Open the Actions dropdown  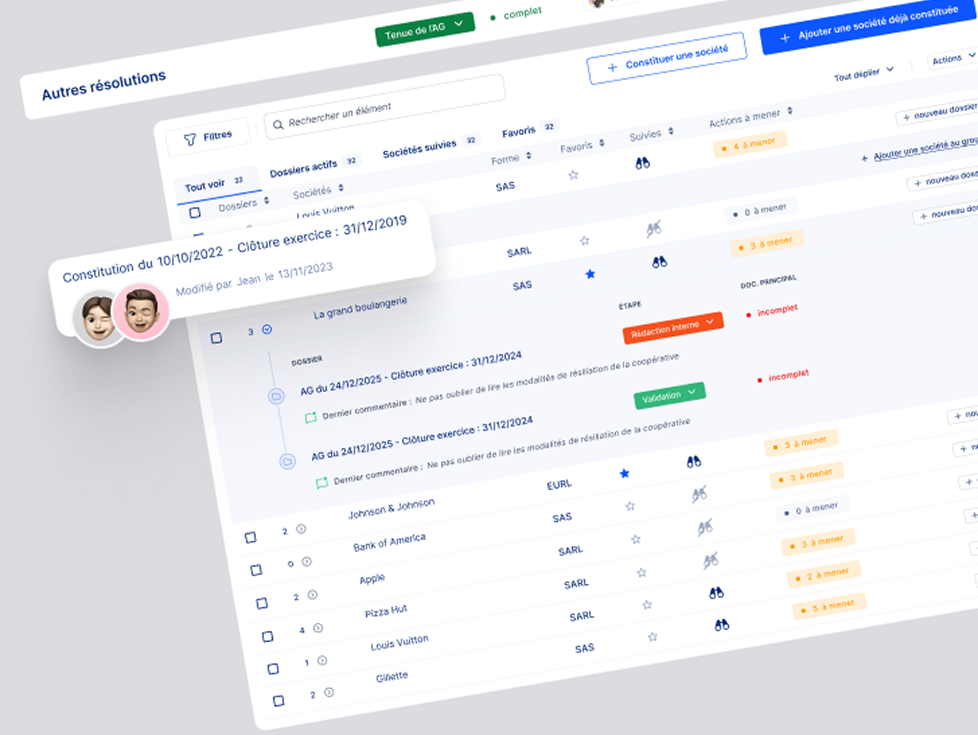(953, 58)
